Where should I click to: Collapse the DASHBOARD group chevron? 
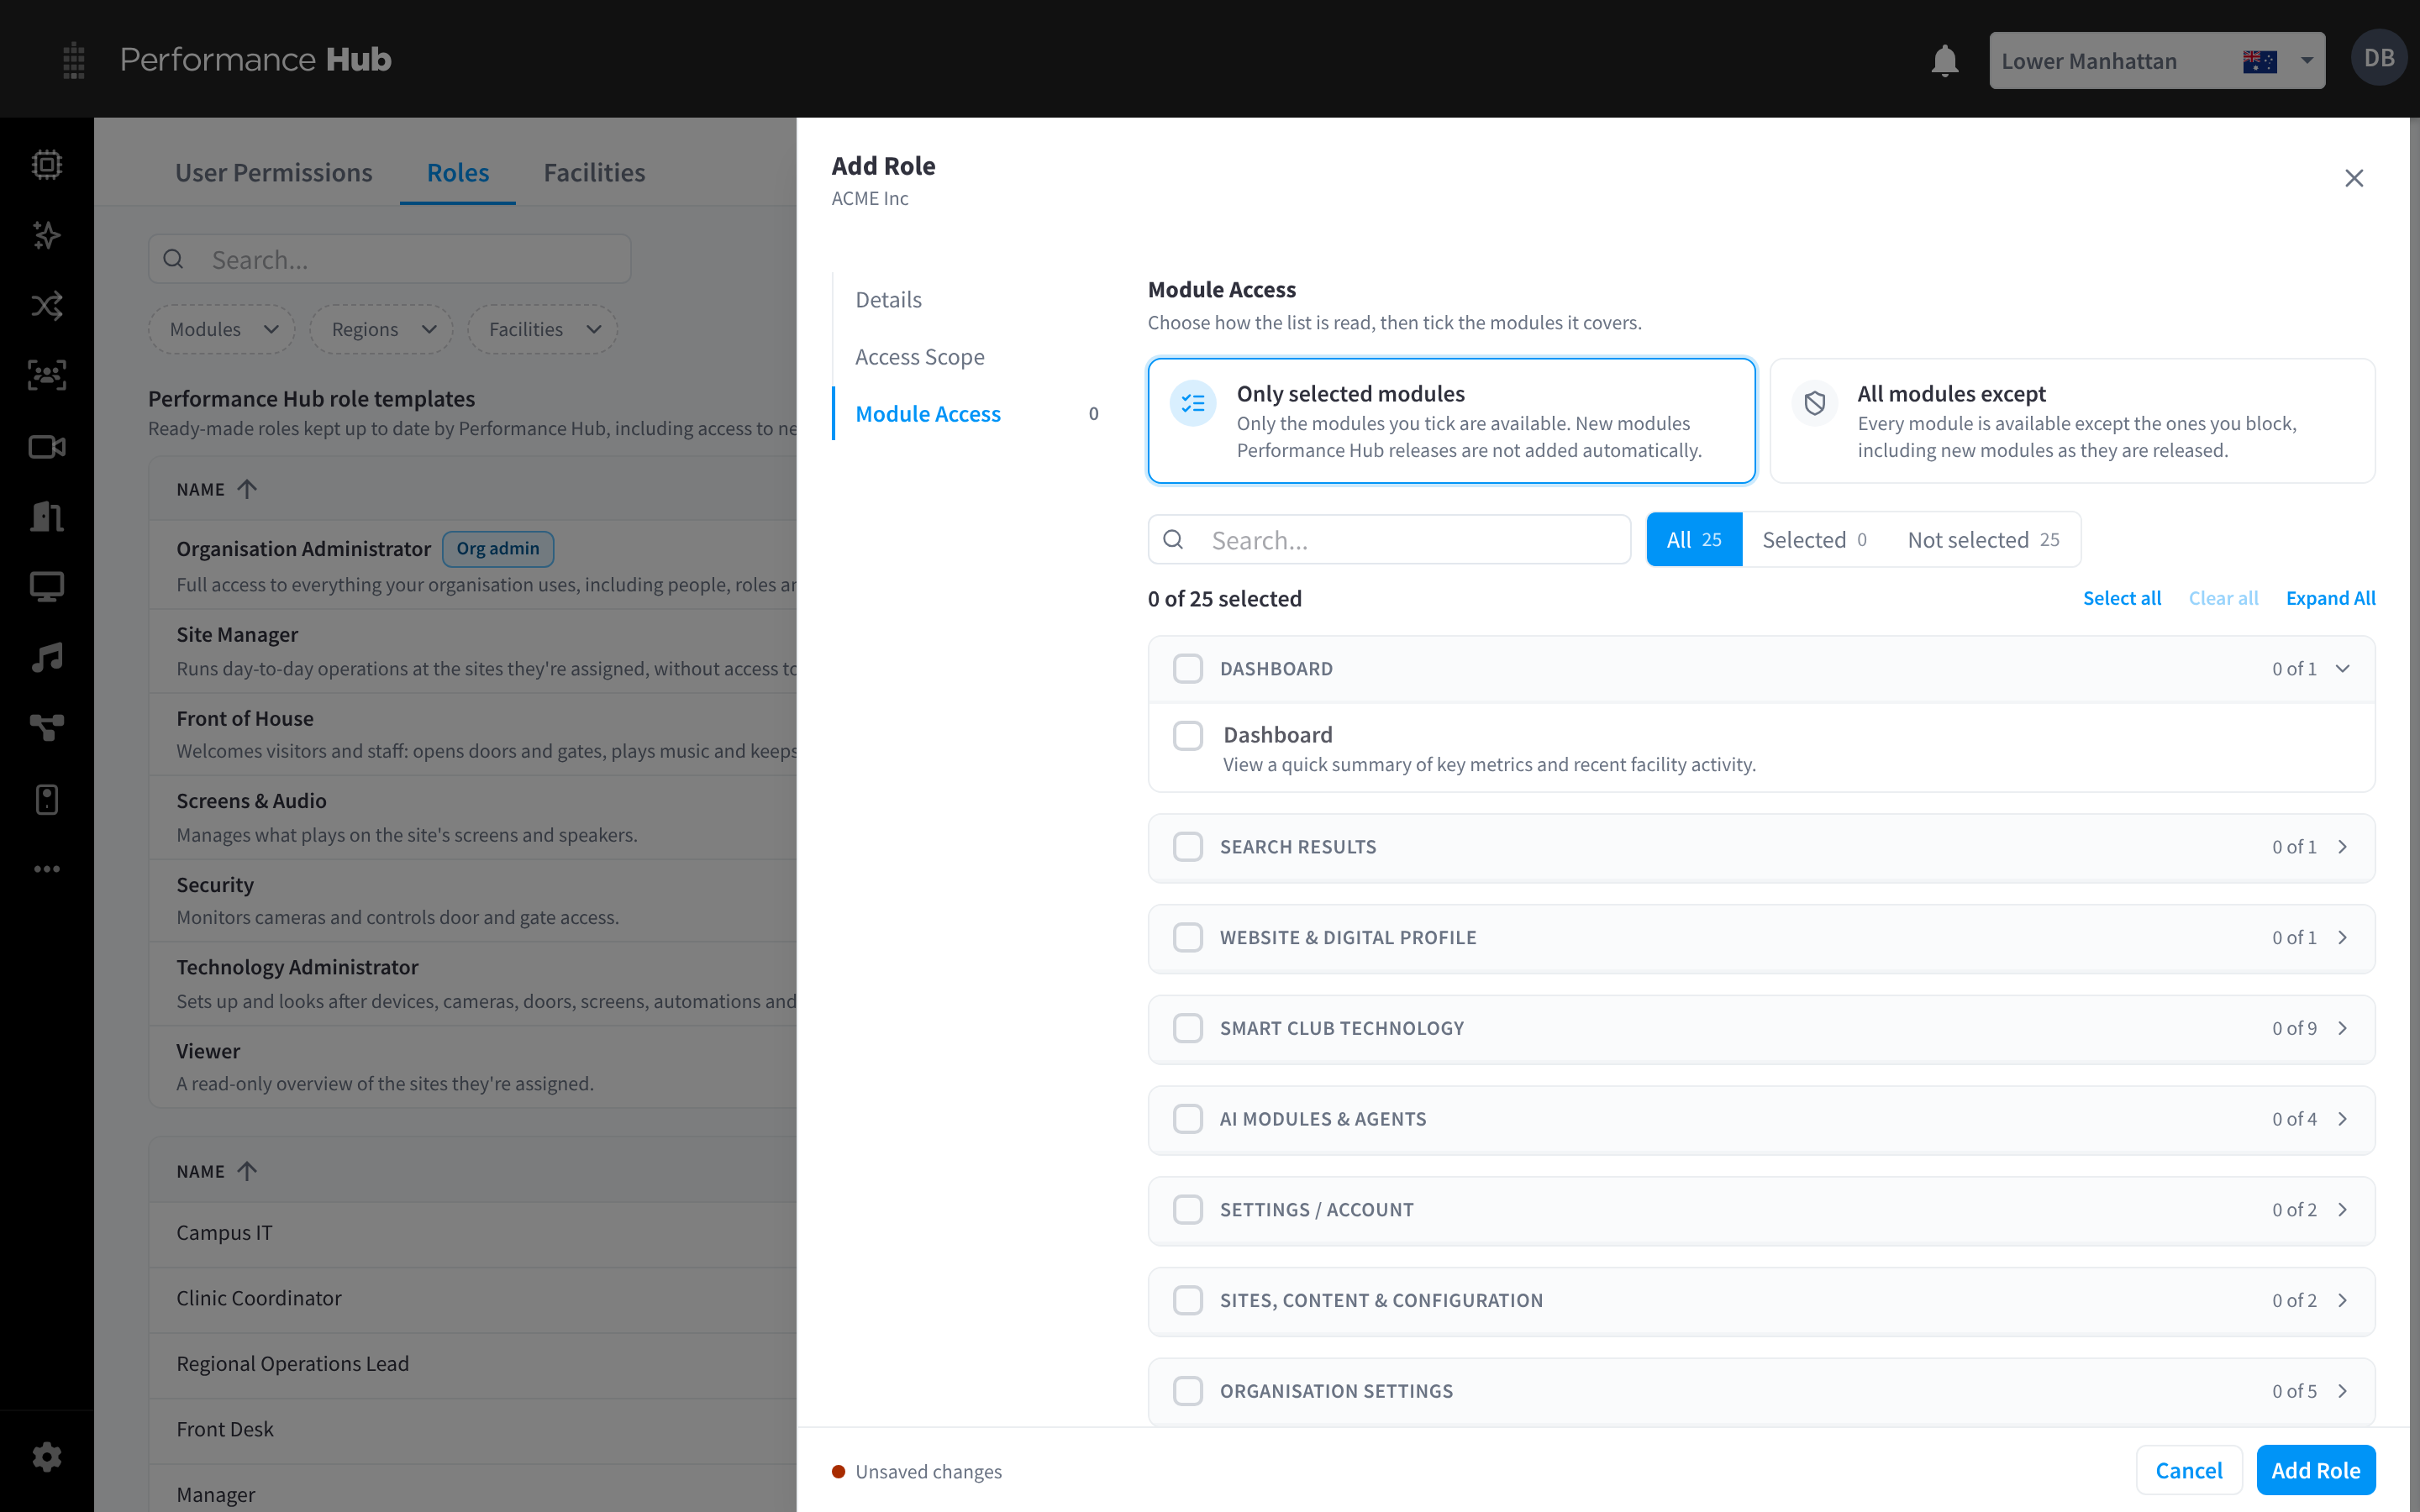click(2342, 668)
